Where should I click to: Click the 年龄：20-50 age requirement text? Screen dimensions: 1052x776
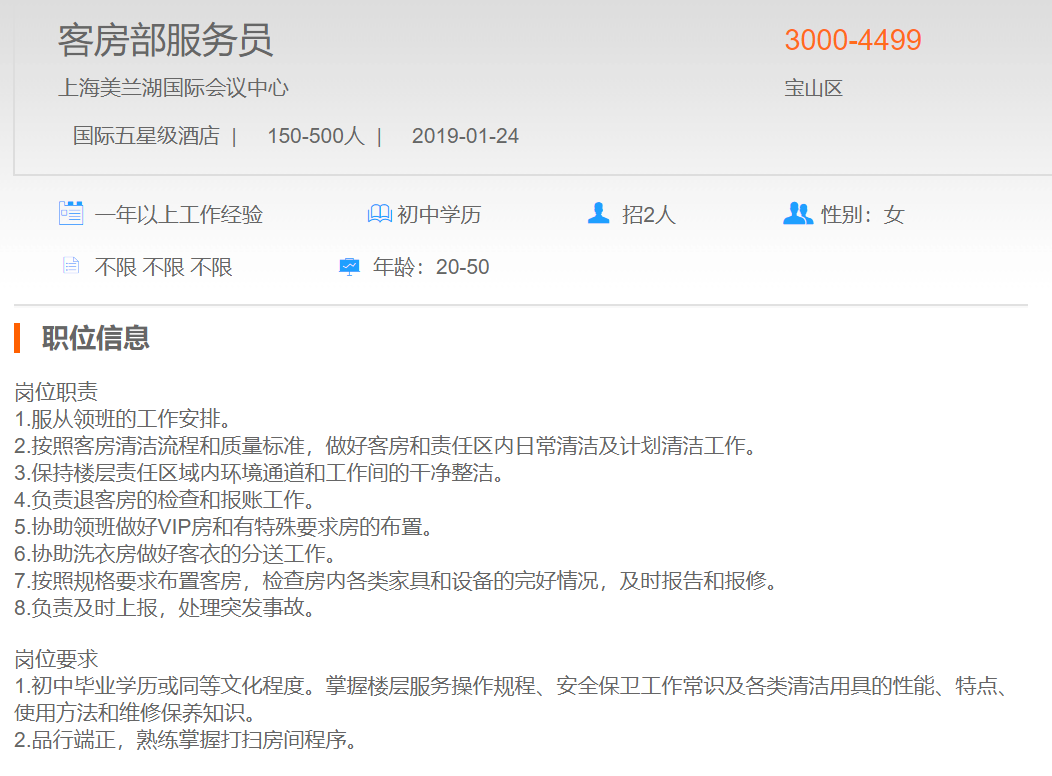pos(431,267)
